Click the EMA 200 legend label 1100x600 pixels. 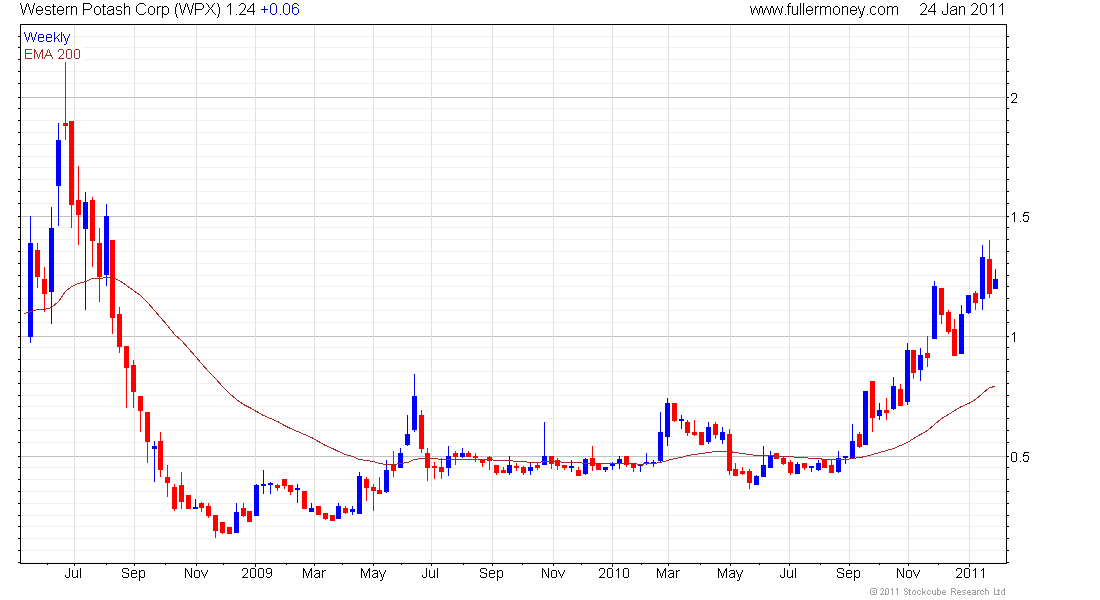pyautogui.click(x=52, y=54)
